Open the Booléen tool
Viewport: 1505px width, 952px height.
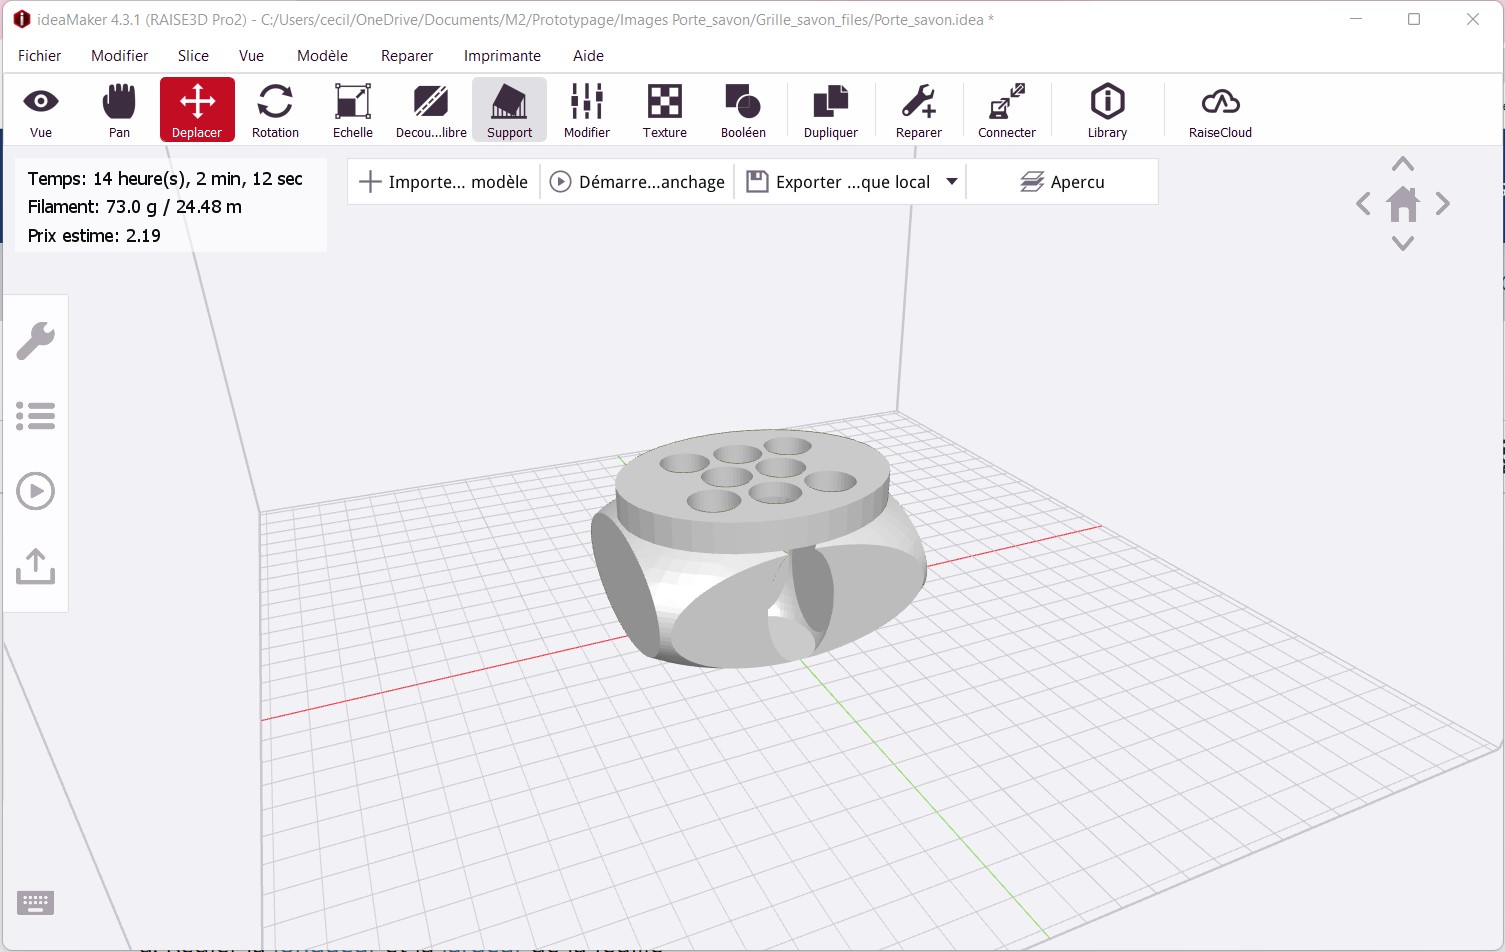(x=743, y=110)
